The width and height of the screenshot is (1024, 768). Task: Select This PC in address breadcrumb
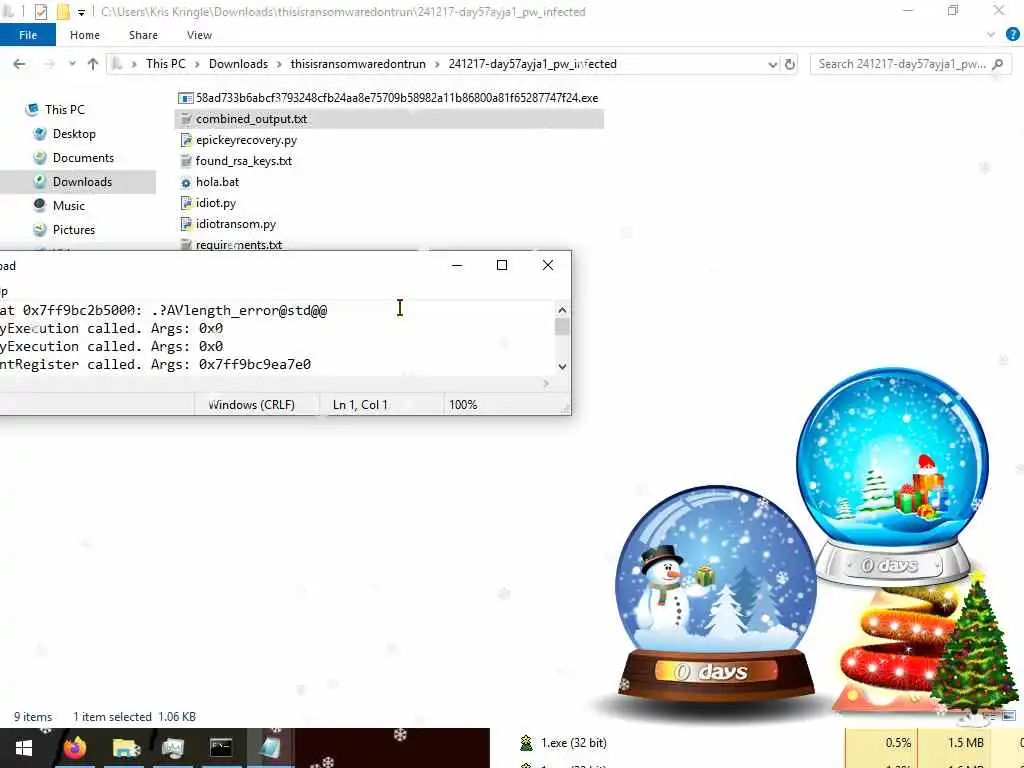pyautogui.click(x=165, y=64)
